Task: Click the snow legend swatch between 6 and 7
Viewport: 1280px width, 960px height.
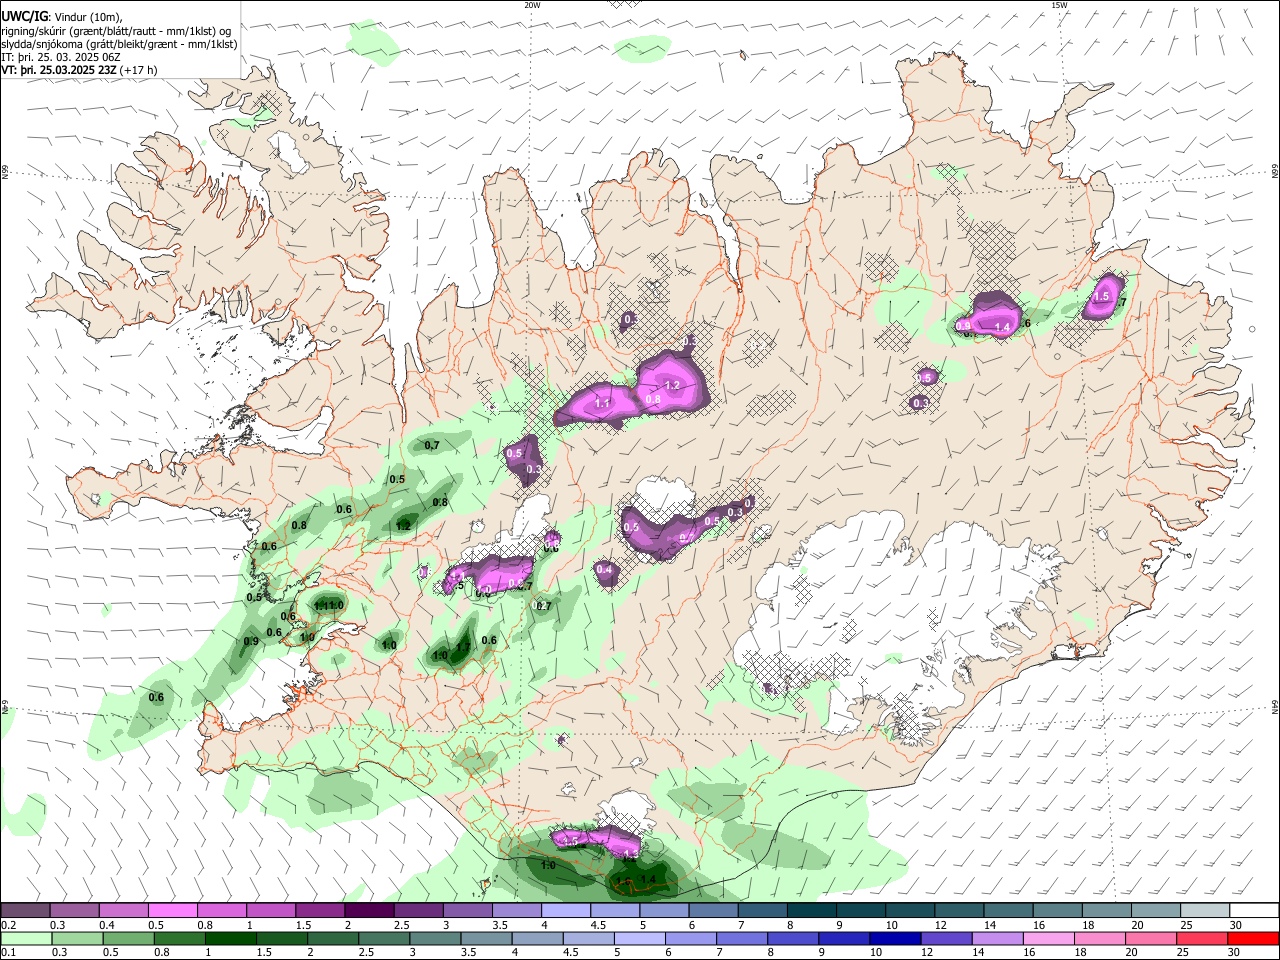Action: click(712, 910)
